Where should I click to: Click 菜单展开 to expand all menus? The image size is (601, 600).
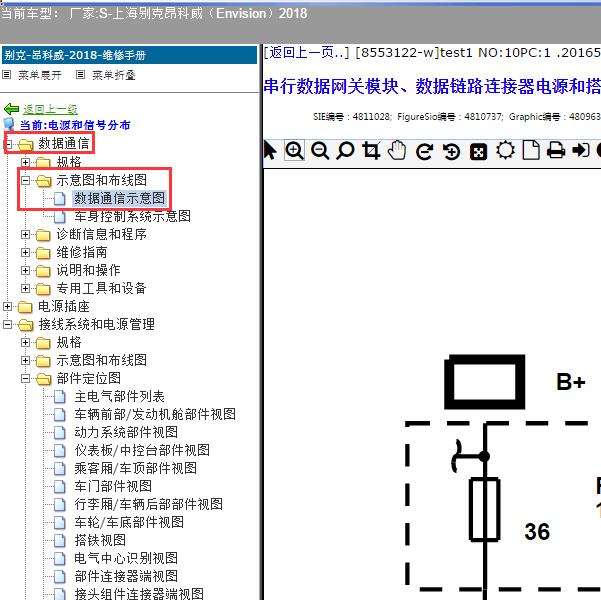pyautogui.click(x=40, y=75)
